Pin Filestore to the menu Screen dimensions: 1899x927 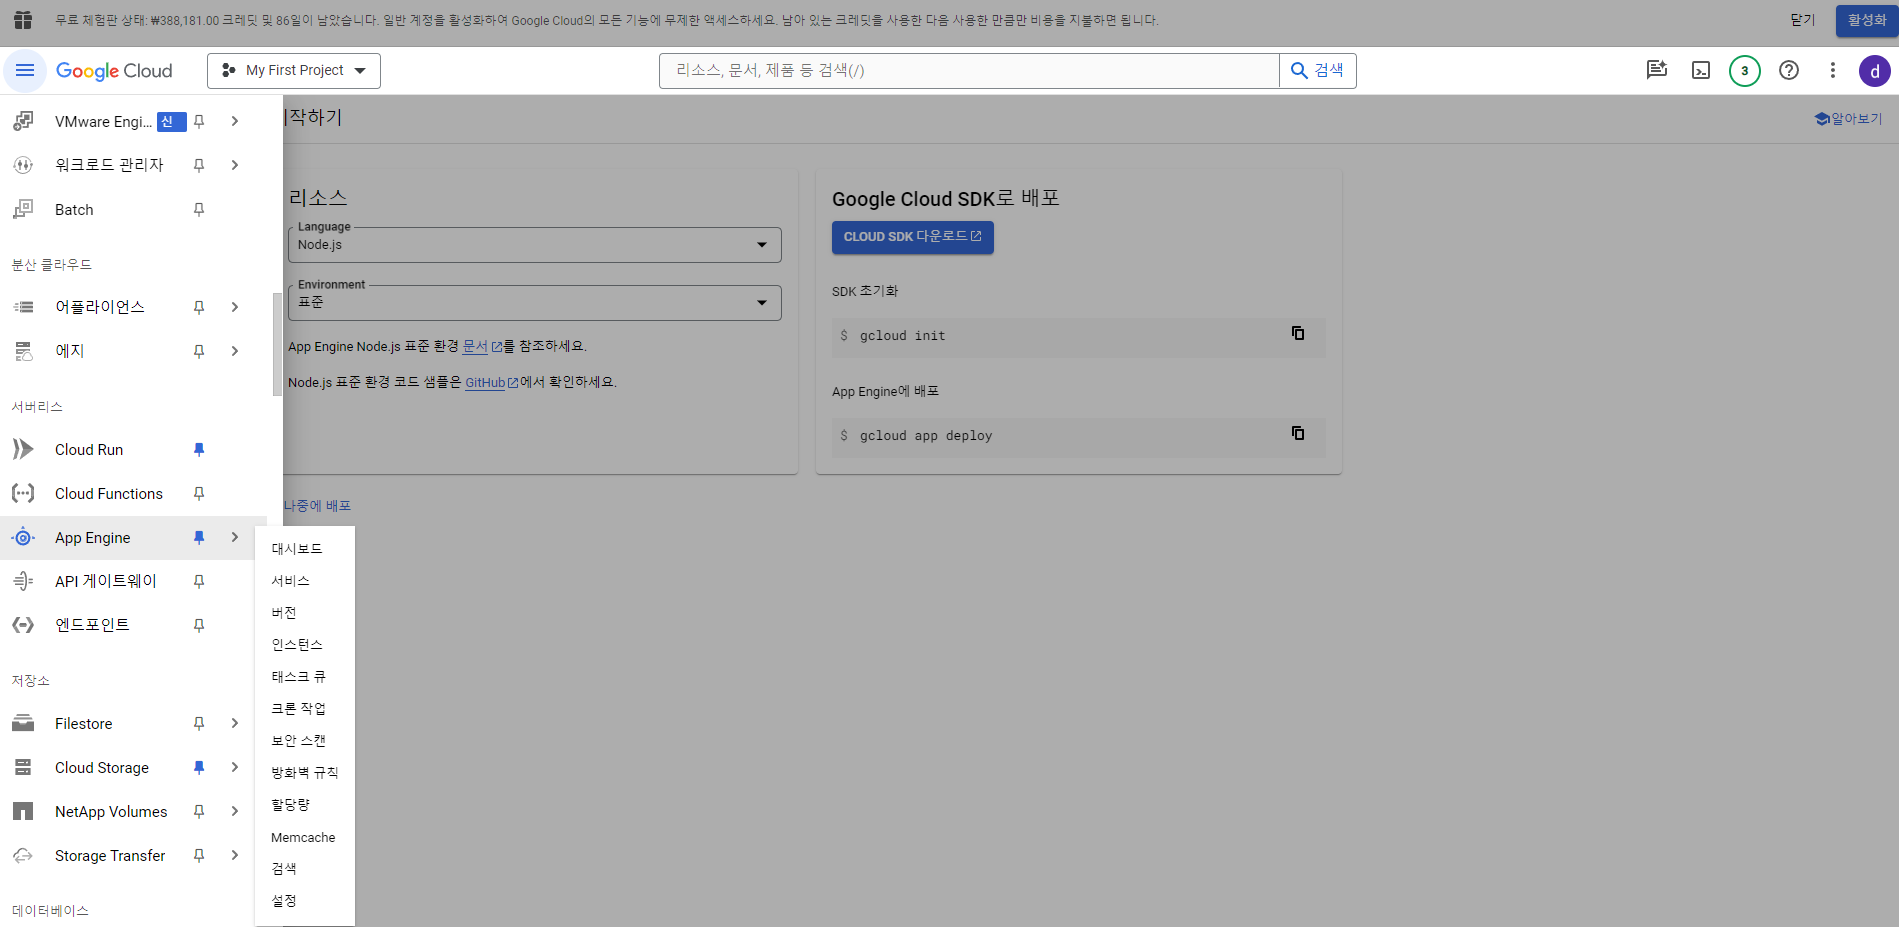[199, 723]
